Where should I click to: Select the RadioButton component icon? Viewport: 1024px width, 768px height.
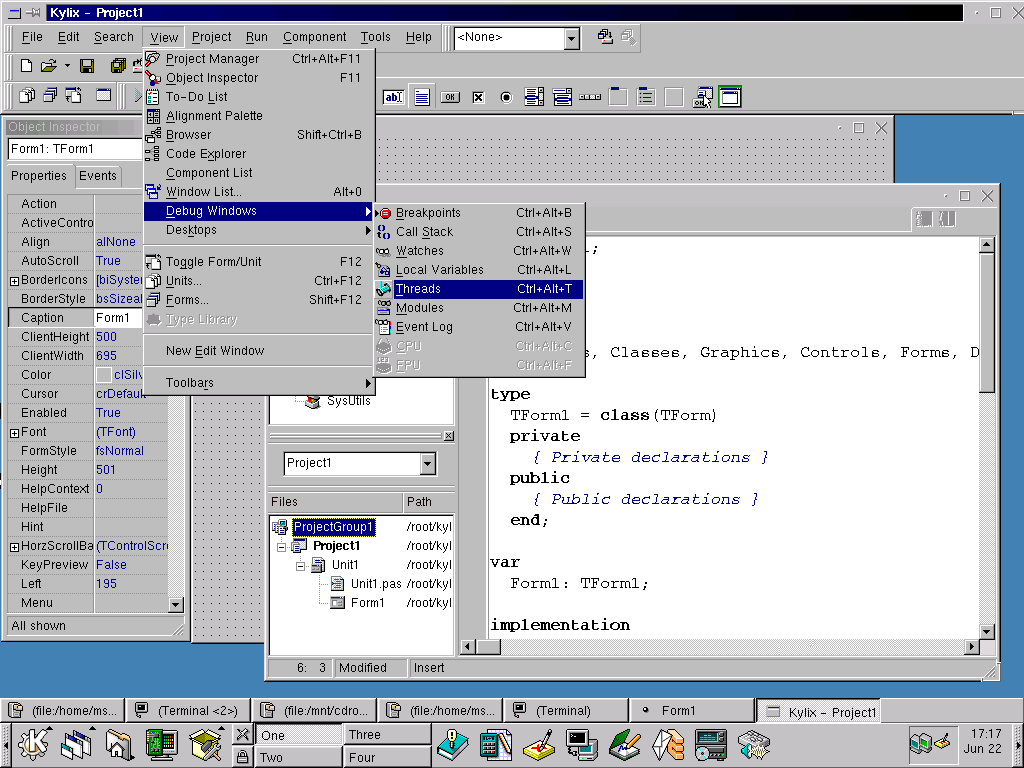pyautogui.click(x=506, y=97)
